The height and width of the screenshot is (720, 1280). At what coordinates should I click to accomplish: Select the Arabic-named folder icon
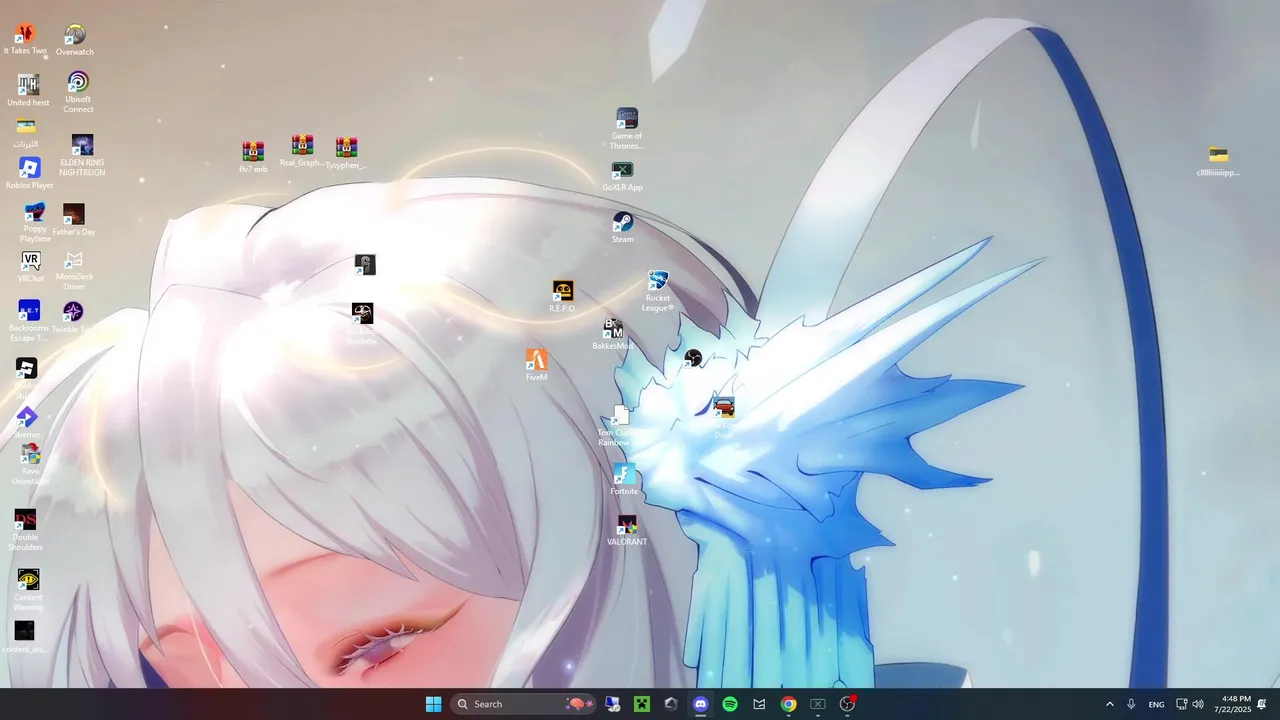pyautogui.click(x=26, y=134)
